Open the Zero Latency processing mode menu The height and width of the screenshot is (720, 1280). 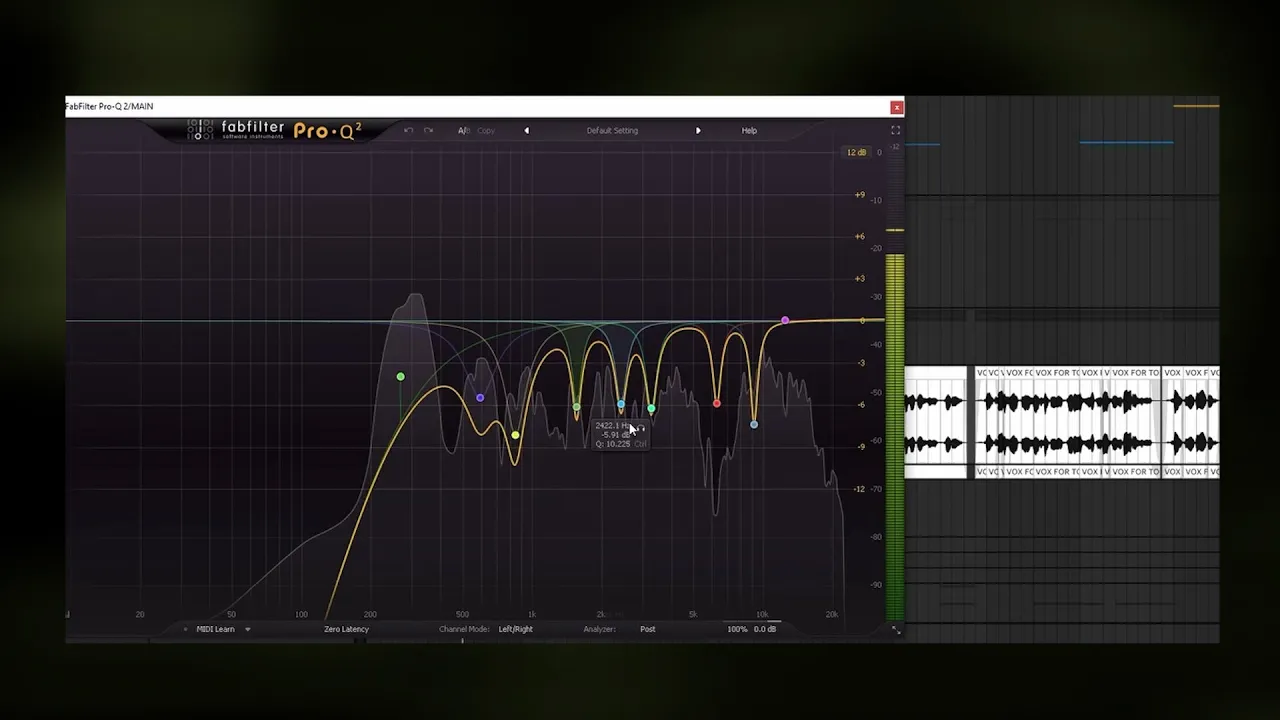346,629
